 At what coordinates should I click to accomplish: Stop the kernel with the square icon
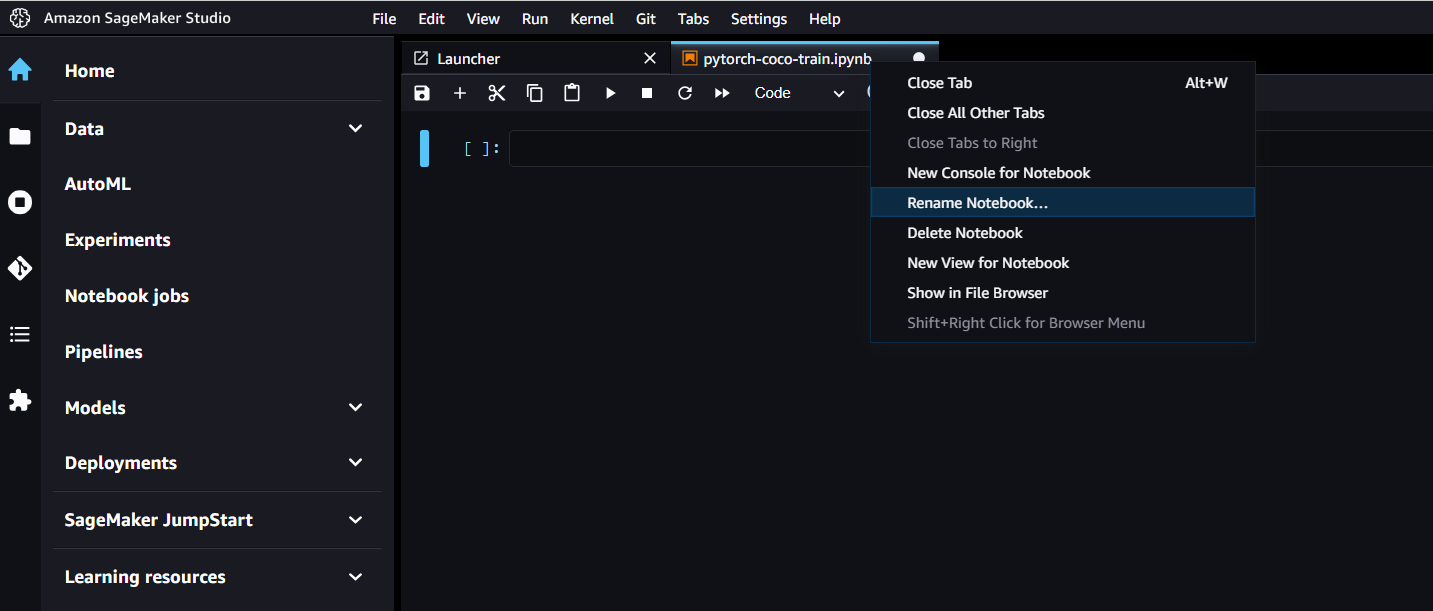point(647,93)
